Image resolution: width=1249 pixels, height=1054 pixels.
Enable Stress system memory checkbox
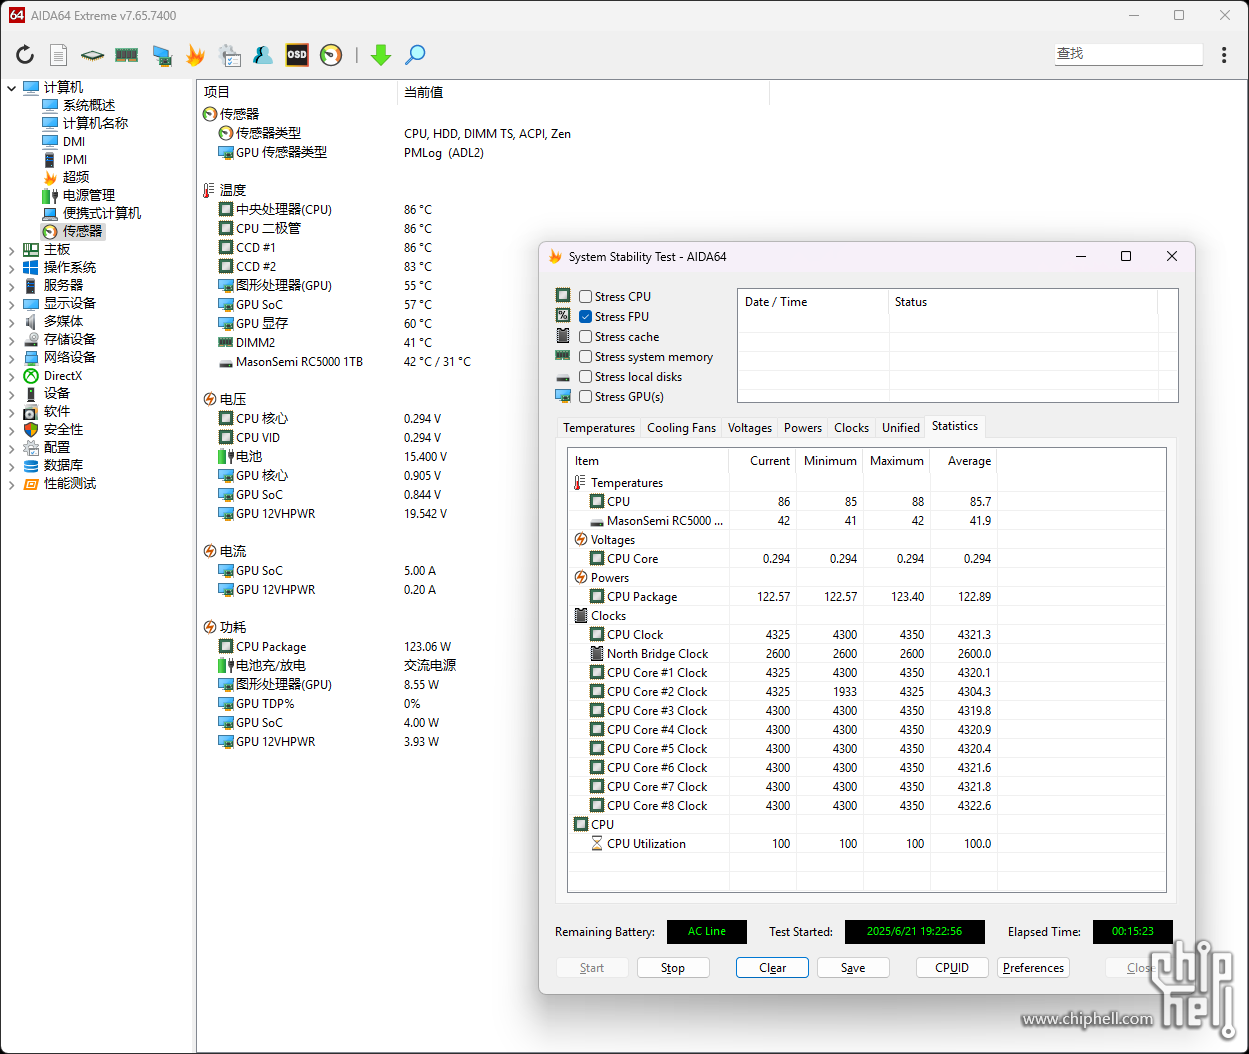tap(586, 357)
